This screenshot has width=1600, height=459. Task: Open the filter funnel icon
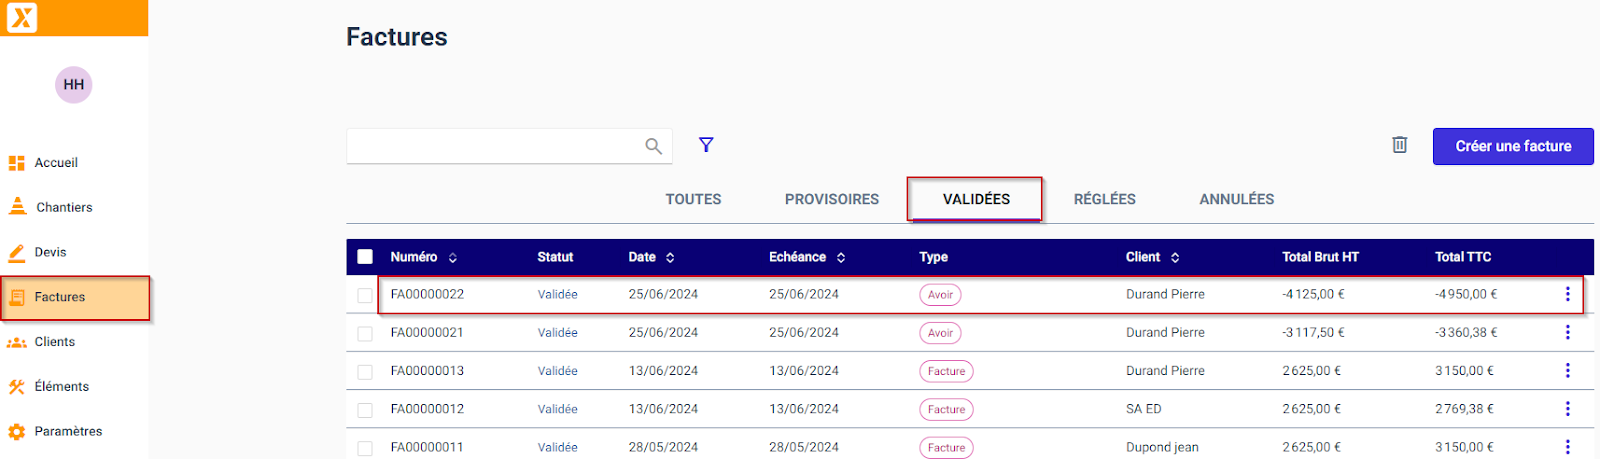(x=706, y=145)
